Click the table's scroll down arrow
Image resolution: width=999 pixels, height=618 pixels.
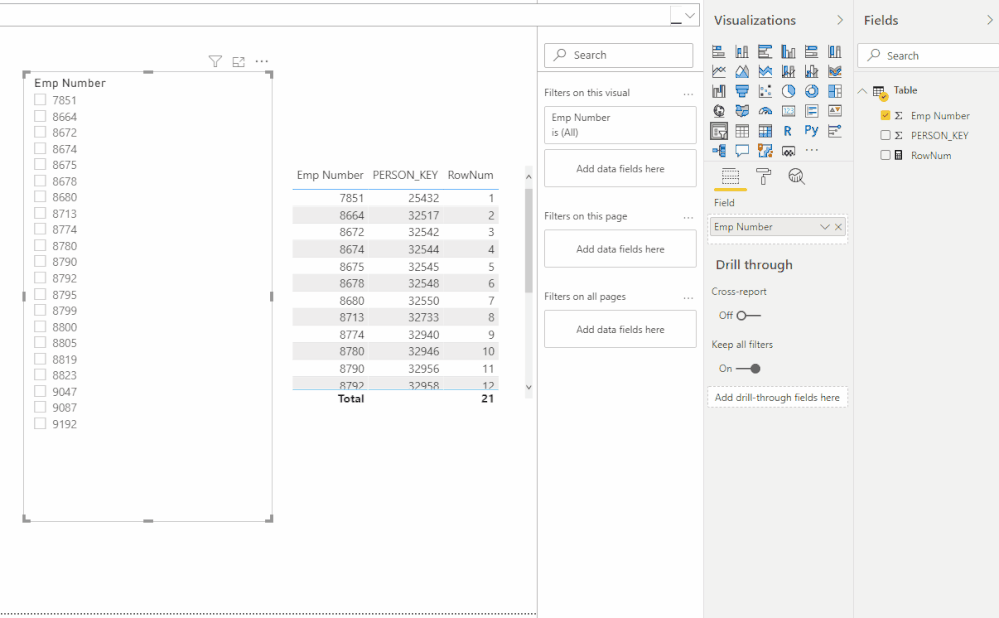(528, 387)
